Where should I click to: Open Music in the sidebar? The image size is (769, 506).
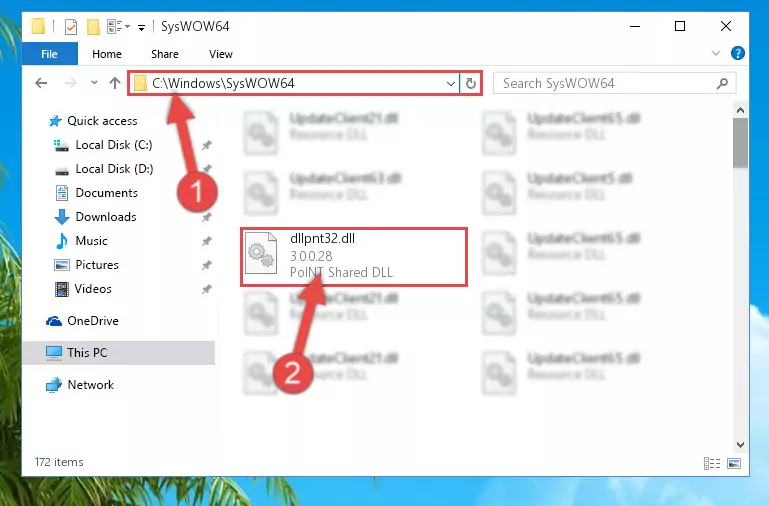pyautogui.click(x=91, y=241)
